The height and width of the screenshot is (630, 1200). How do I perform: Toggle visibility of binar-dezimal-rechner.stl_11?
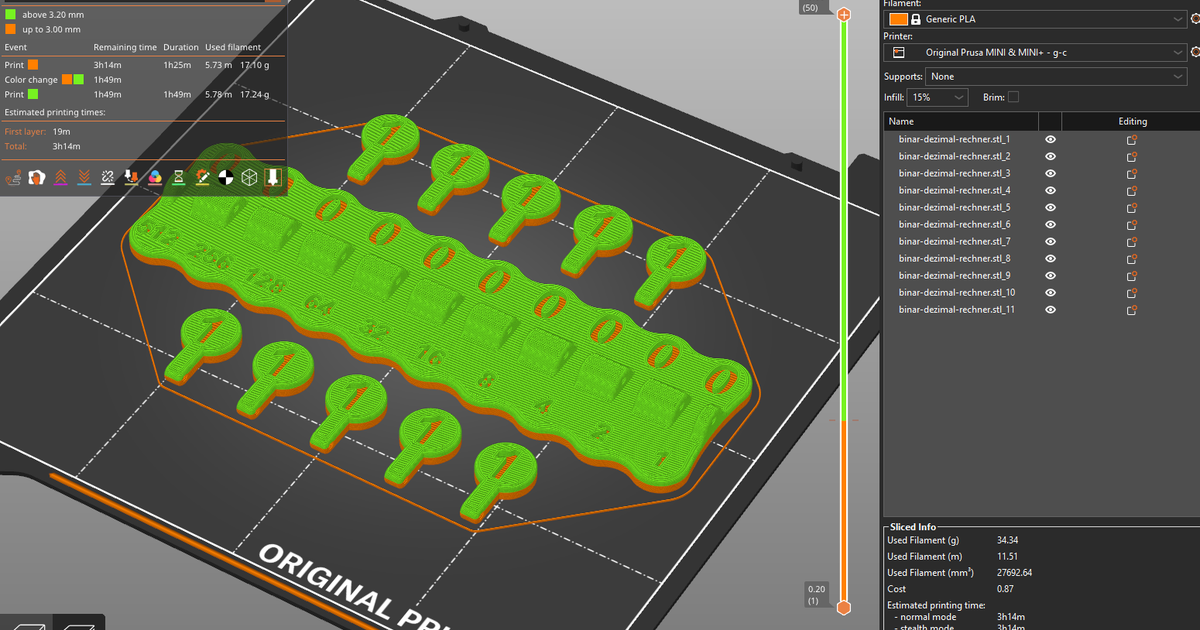pos(1050,309)
